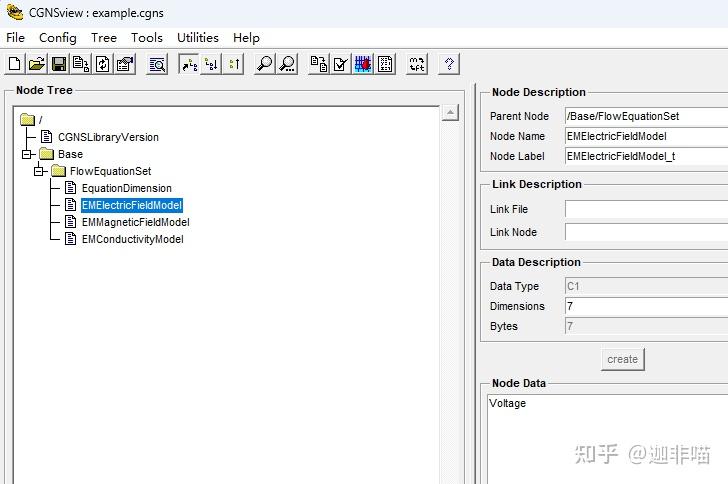Open file information toolbar icon
This screenshot has width=728, height=484.
coord(125,64)
